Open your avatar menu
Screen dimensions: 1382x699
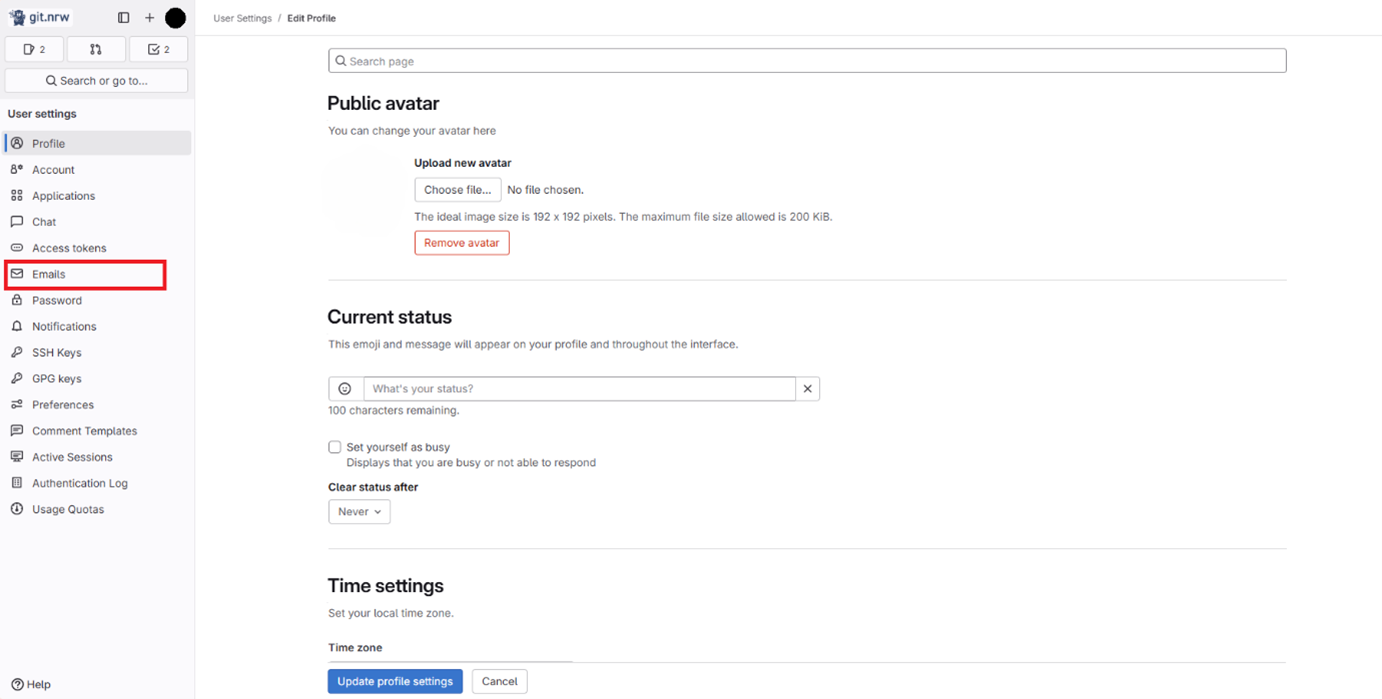pos(175,17)
